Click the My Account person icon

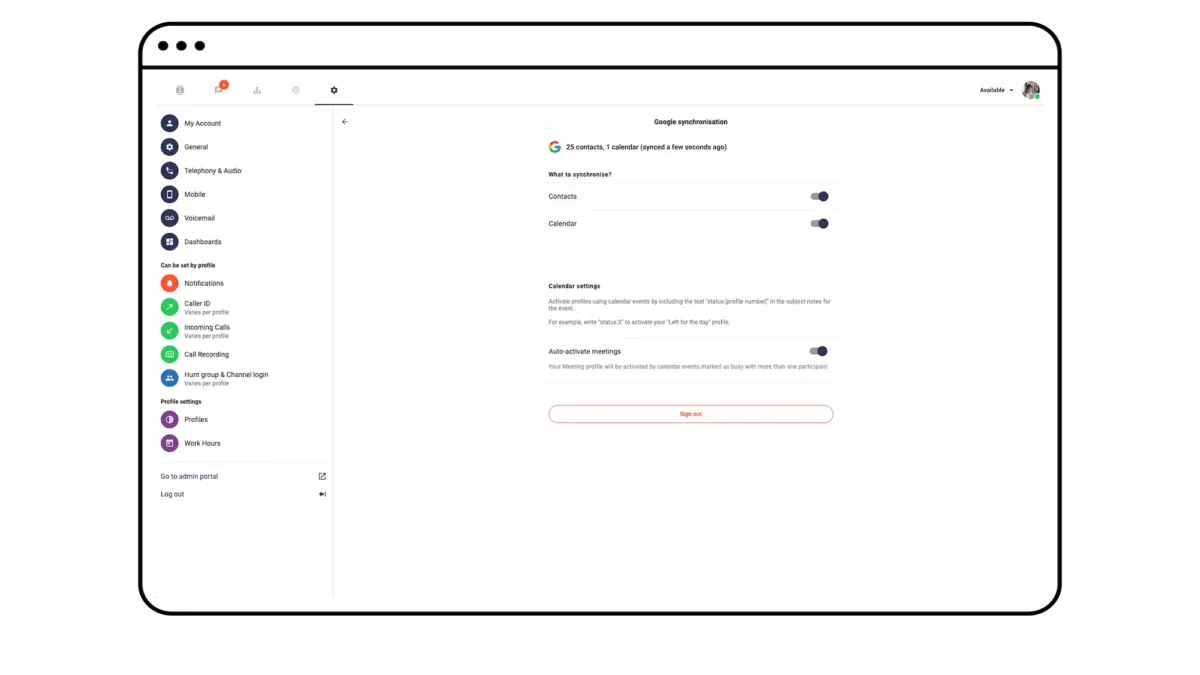click(170, 123)
